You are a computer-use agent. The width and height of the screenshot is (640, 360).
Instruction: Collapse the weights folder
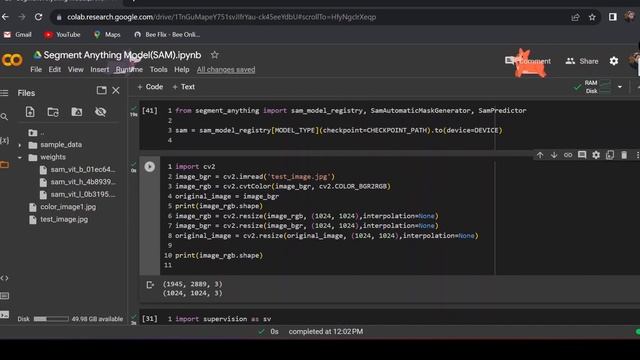pos(20,157)
